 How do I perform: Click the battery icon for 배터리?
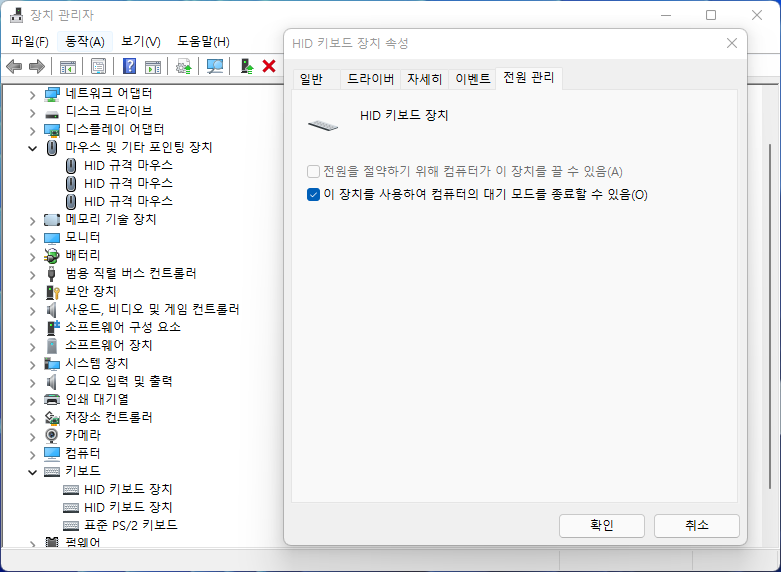point(52,256)
